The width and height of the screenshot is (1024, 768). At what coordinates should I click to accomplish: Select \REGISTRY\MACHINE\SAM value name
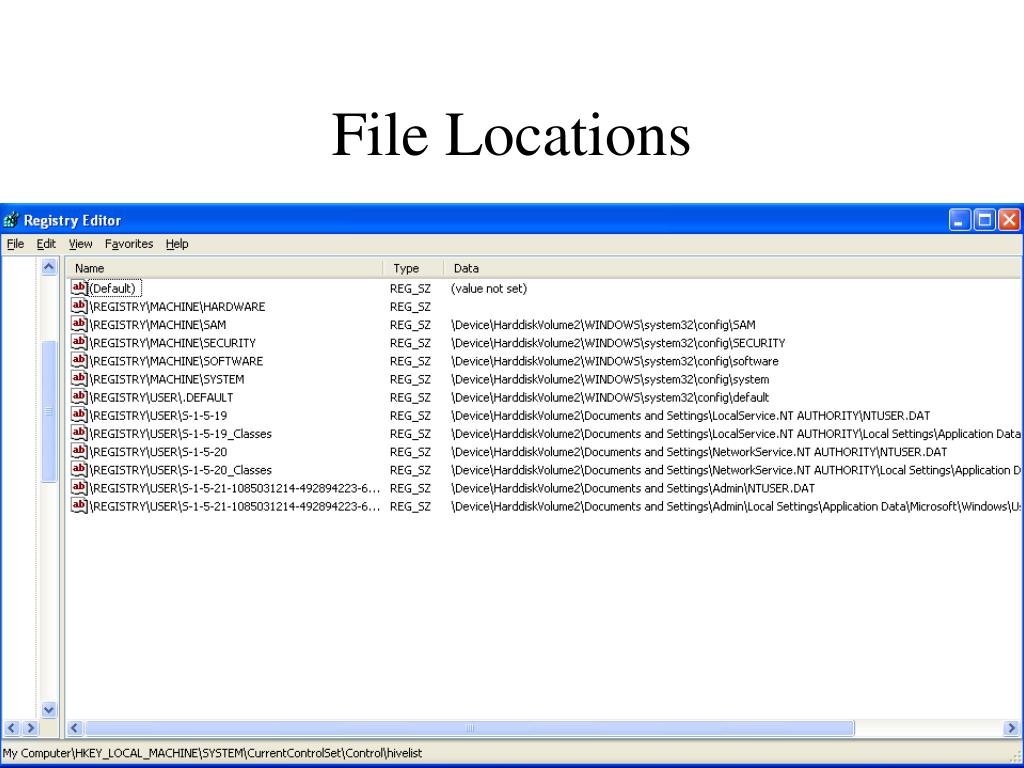(157, 325)
